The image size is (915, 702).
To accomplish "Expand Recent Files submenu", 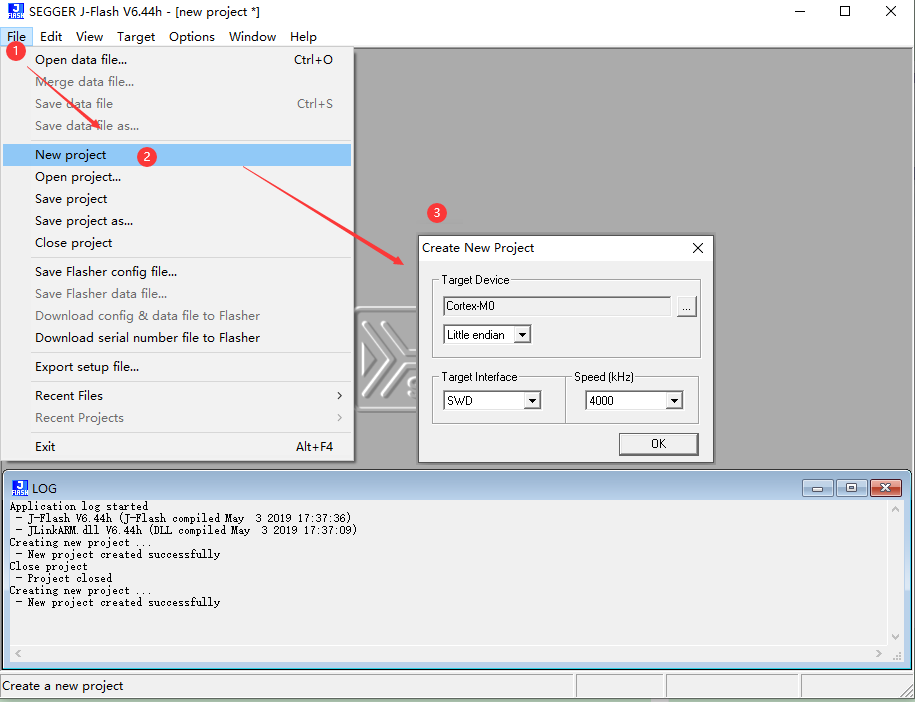I will tap(177, 396).
